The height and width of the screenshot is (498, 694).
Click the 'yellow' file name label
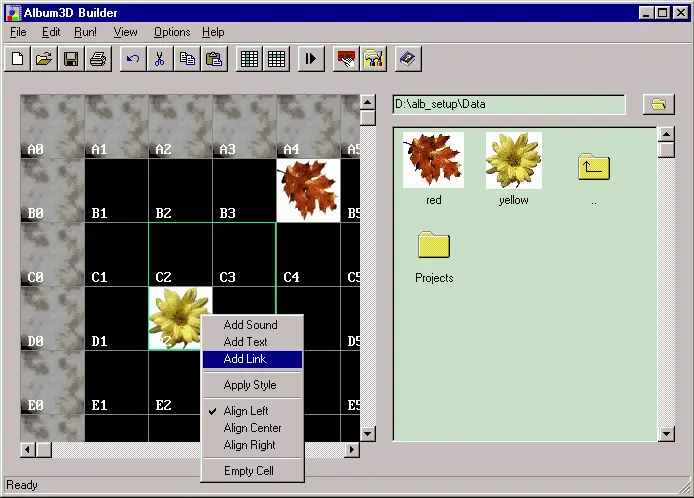tap(513, 200)
